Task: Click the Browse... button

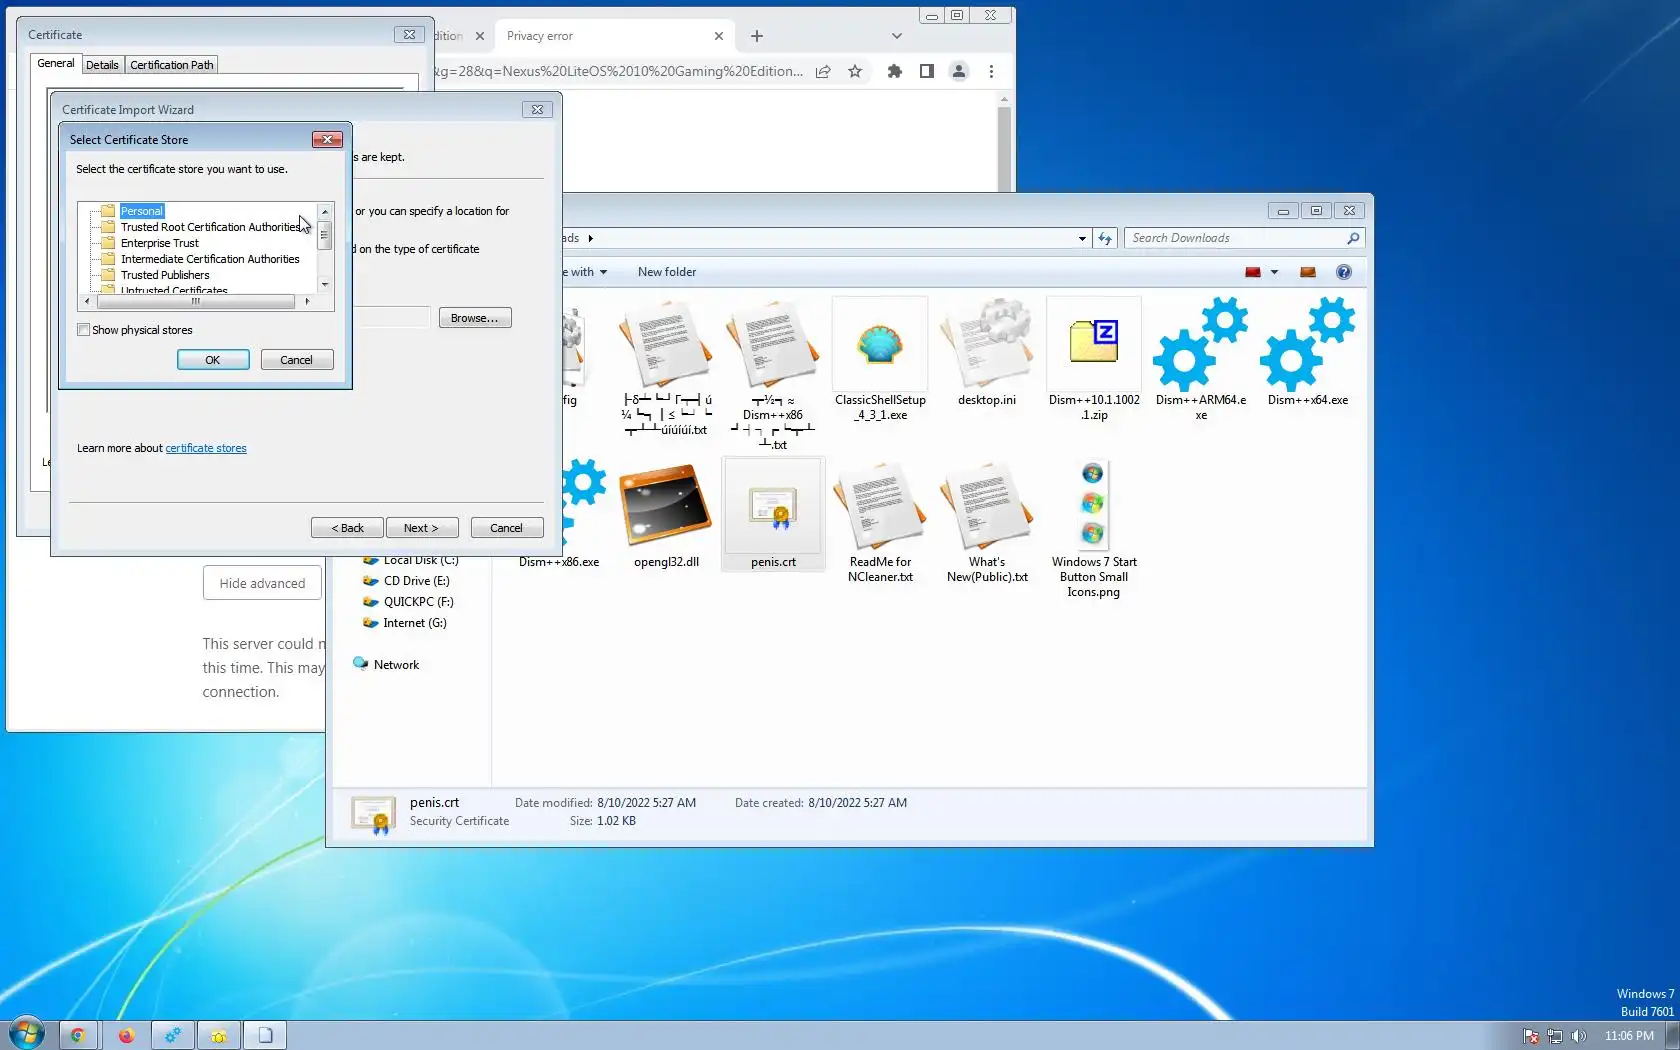Action: tap(475, 318)
